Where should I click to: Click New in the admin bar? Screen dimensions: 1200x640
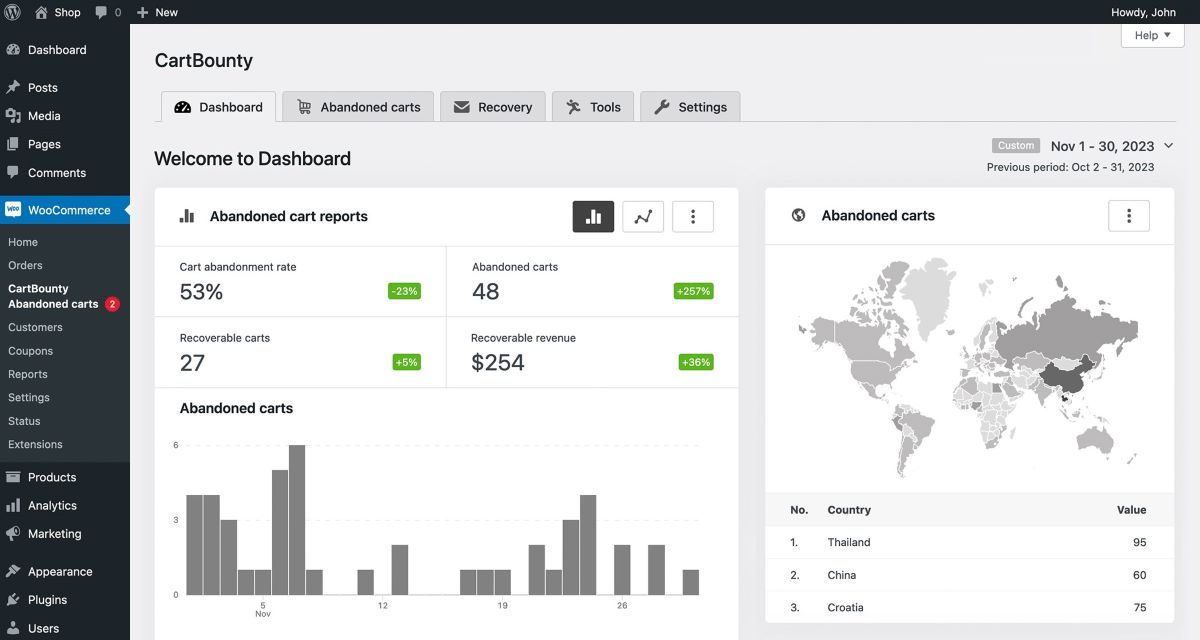(157, 12)
